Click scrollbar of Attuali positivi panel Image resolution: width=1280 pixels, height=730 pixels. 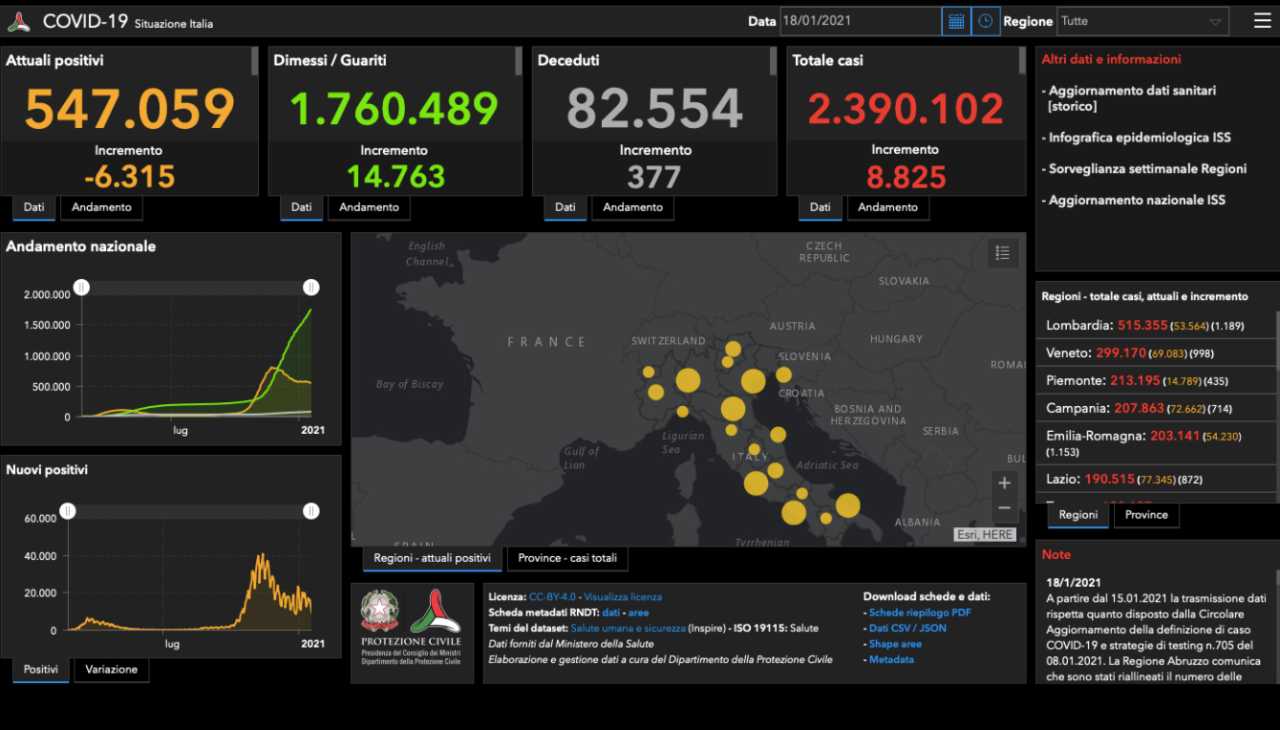pyautogui.click(x=255, y=61)
